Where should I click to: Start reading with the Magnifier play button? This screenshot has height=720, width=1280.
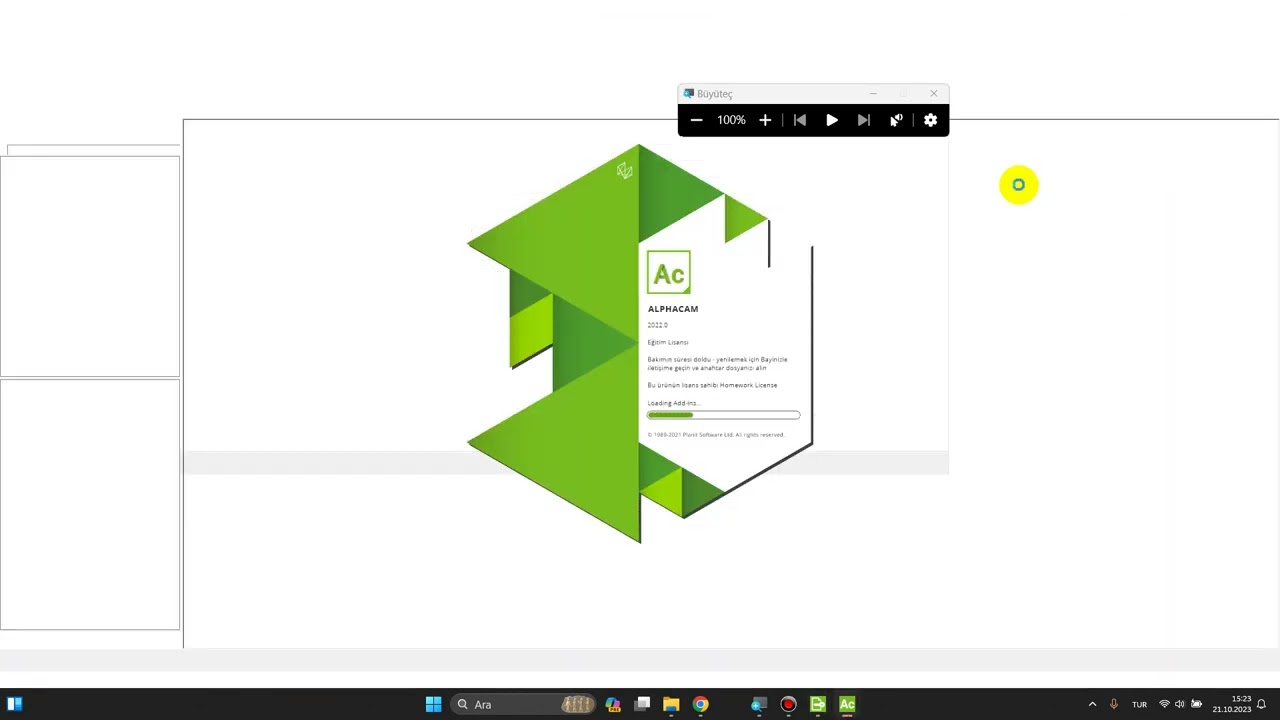tap(832, 120)
